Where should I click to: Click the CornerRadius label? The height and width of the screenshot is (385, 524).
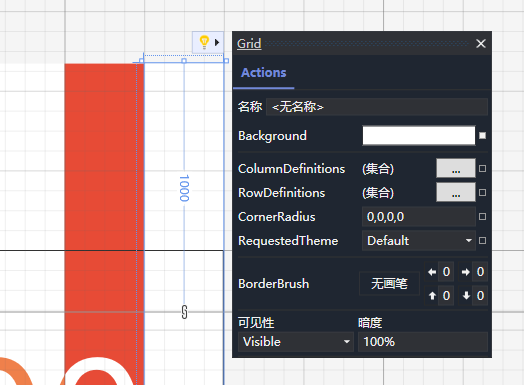pos(277,217)
